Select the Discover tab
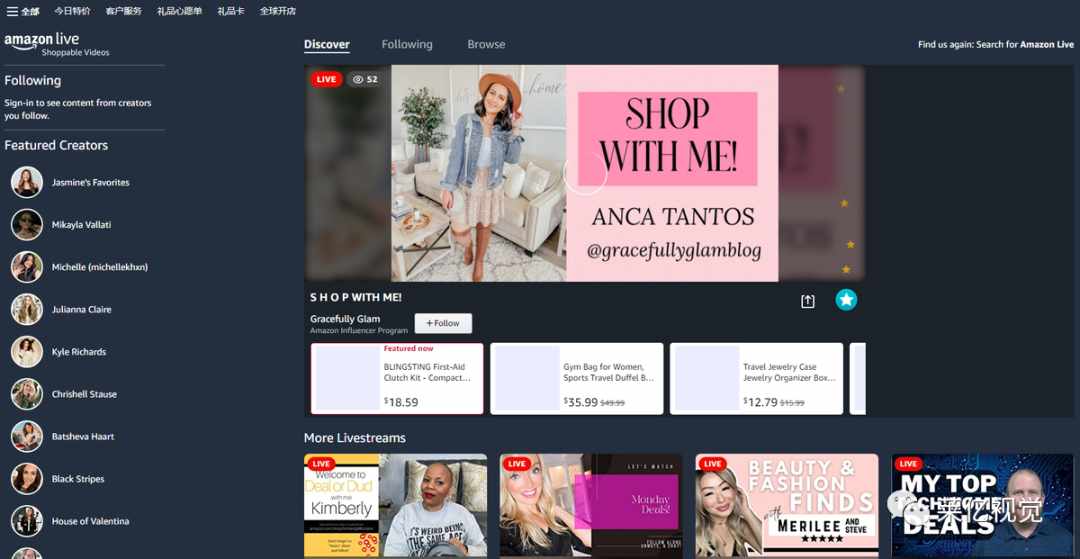 (326, 44)
